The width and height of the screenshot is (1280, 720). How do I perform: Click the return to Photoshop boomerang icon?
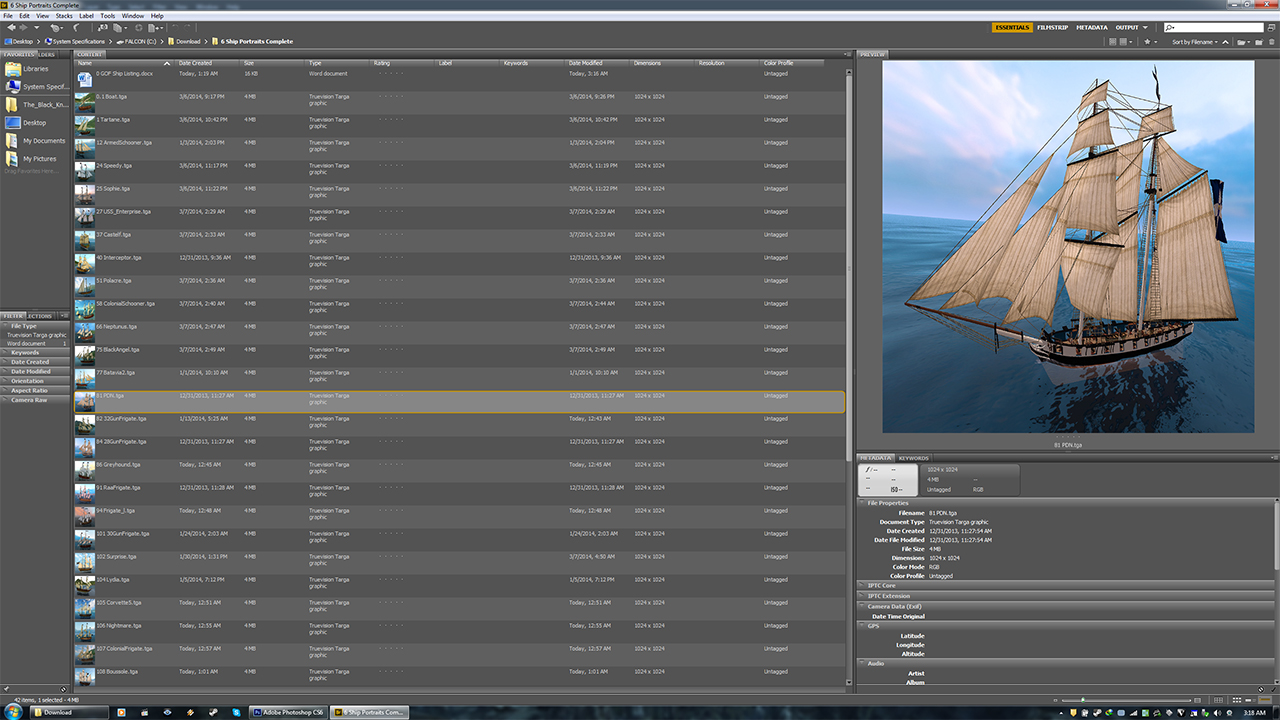tap(76, 28)
